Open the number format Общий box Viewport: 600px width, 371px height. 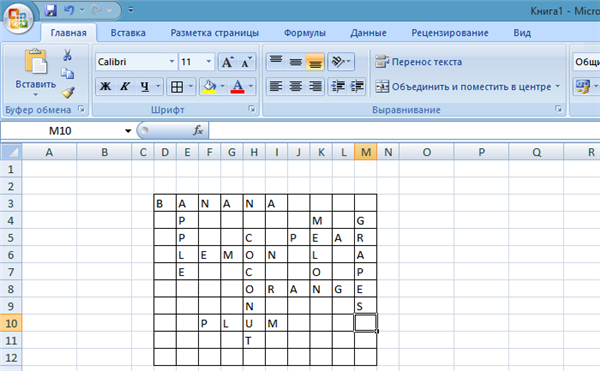(586, 62)
